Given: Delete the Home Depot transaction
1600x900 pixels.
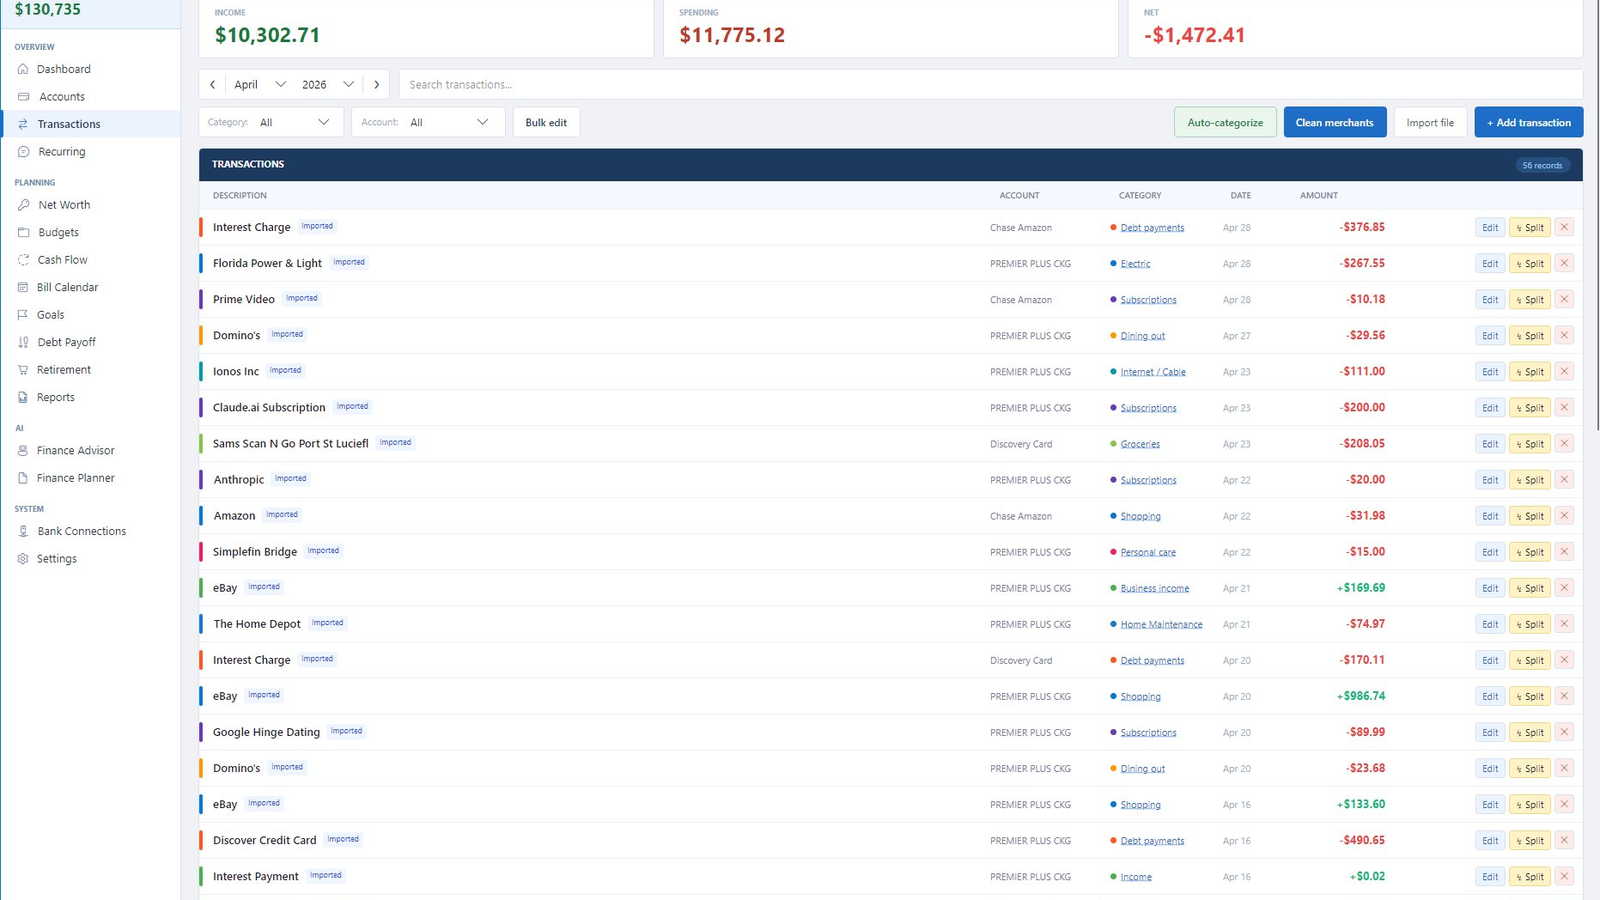Looking at the screenshot, I should [1564, 623].
